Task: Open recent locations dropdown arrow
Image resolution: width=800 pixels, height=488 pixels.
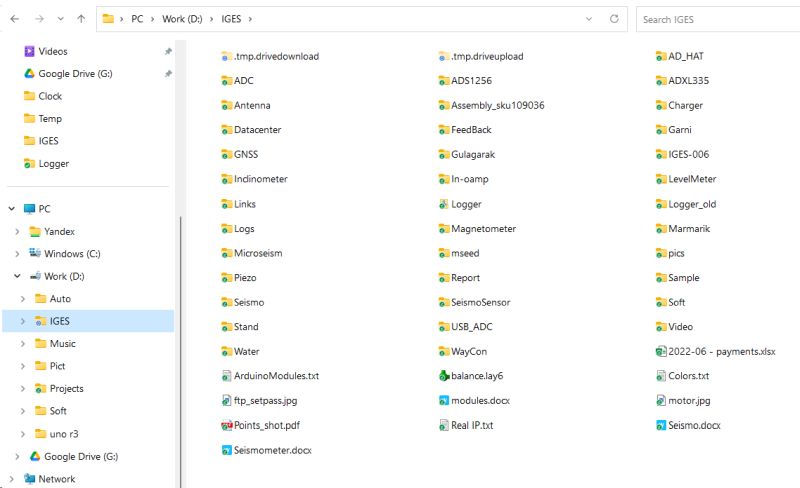Action: 60,19
